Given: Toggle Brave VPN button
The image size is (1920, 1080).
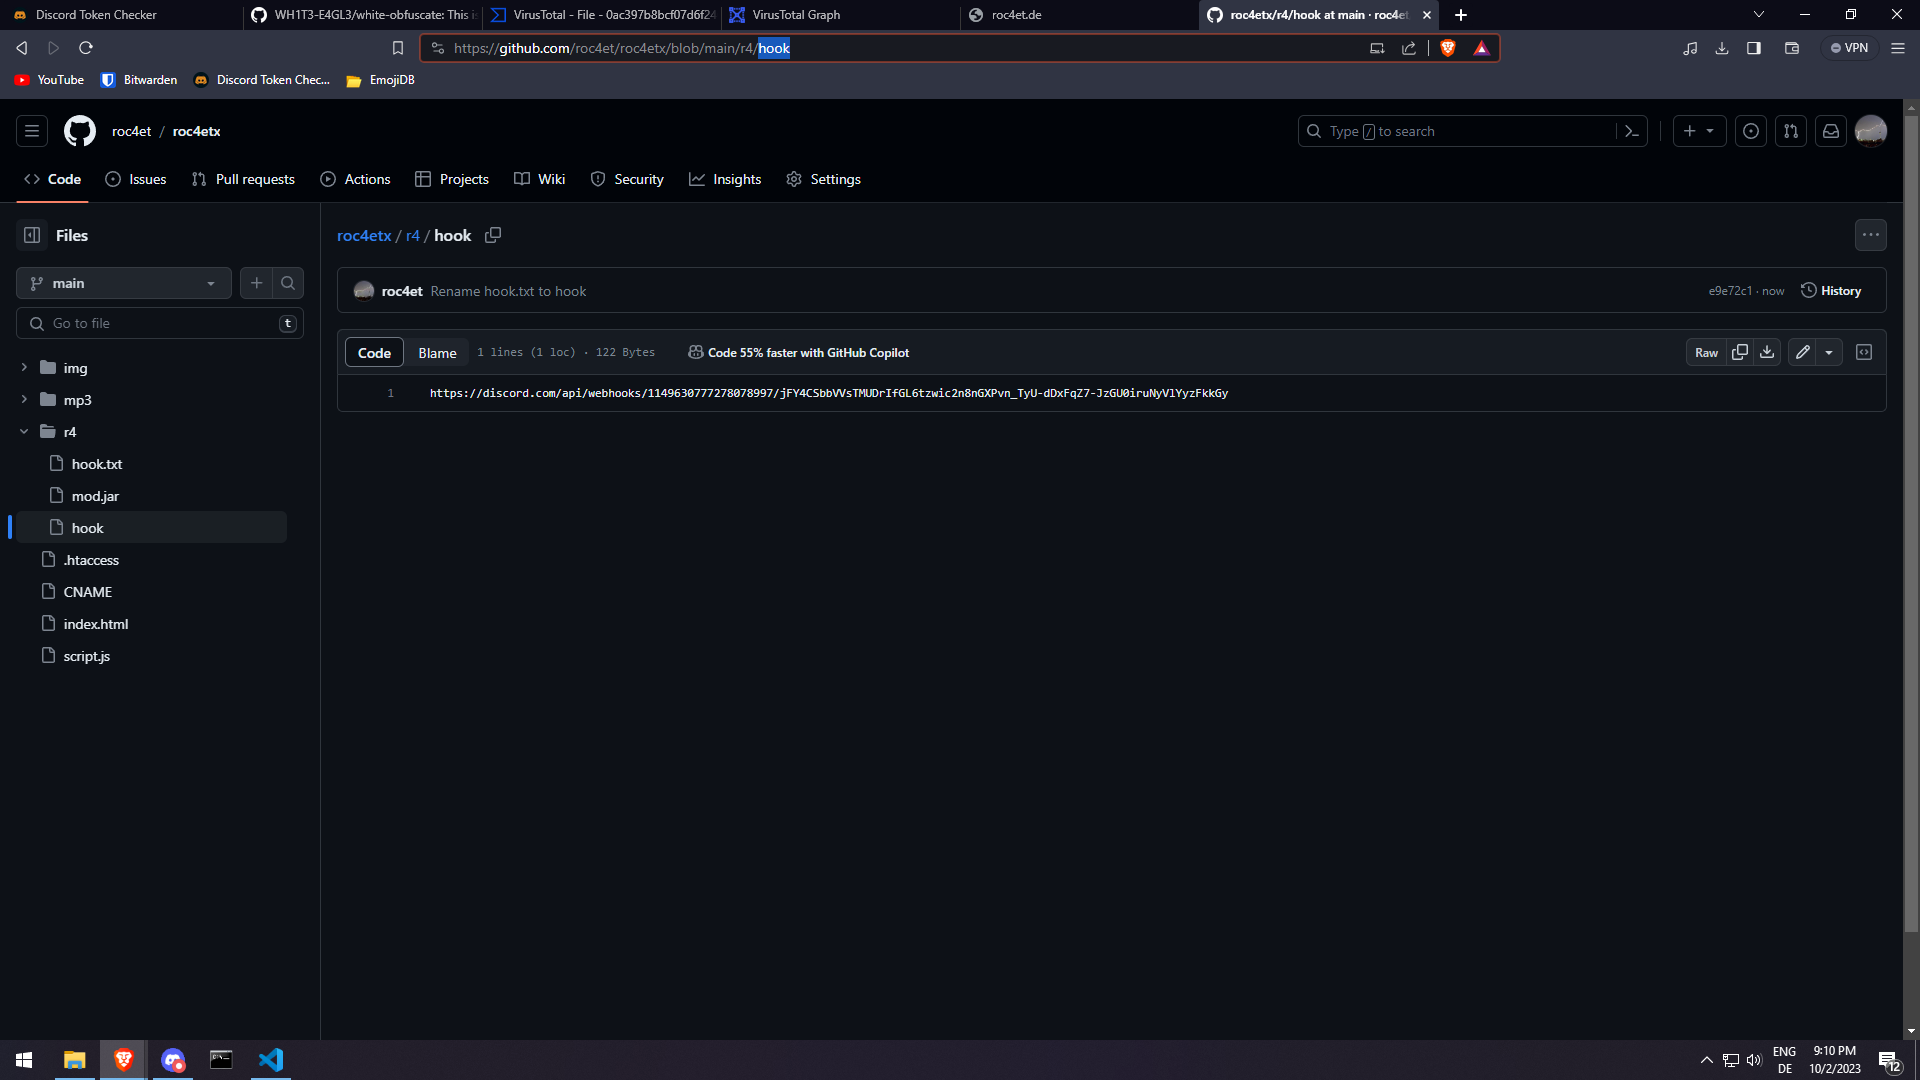Looking at the screenshot, I should coord(1850,48).
